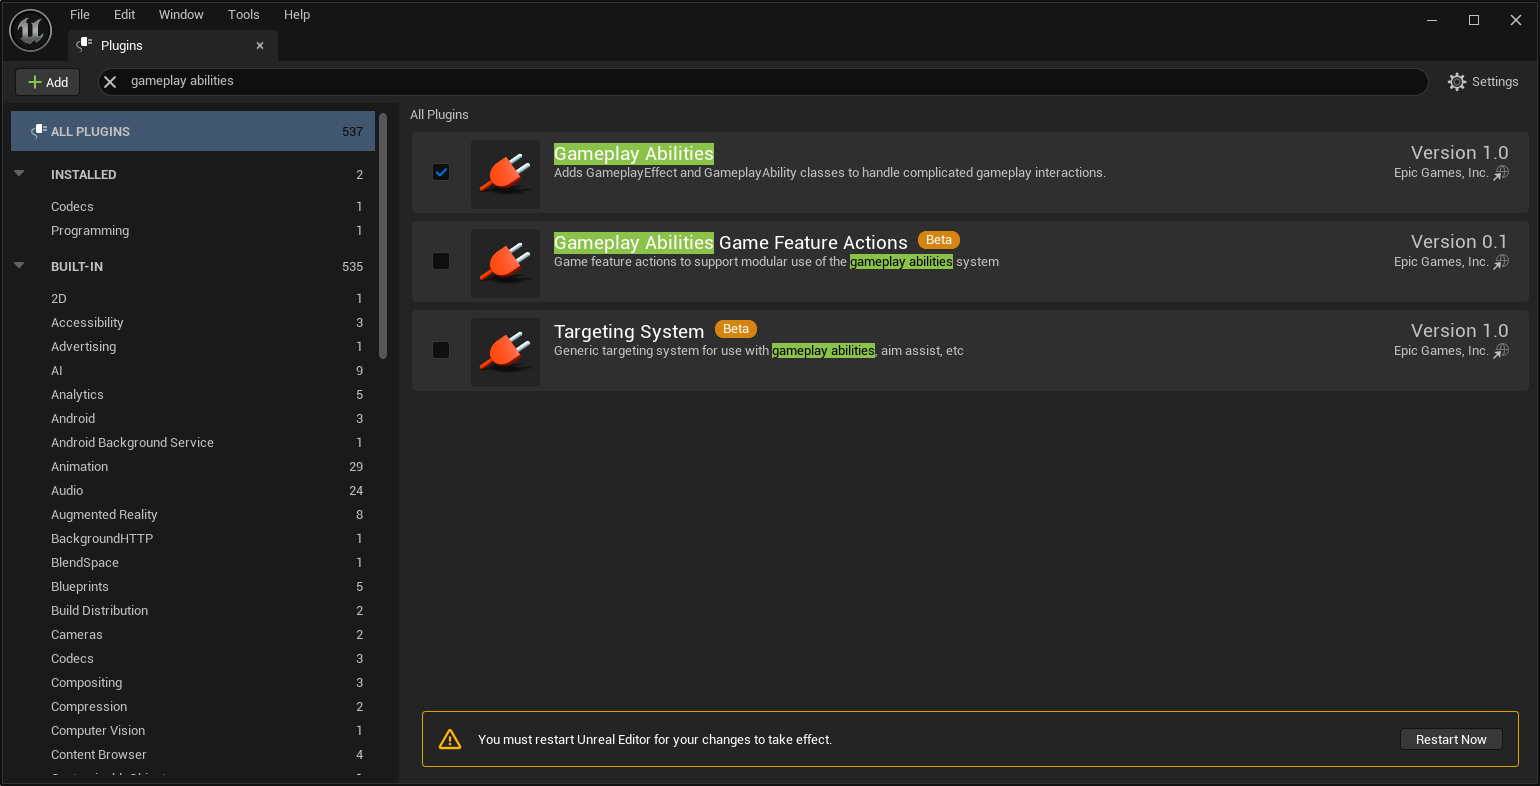Image resolution: width=1540 pixels, height=786 pixels.
Task: Clear the search text with X icon
Action: click(x=110, y=82)
